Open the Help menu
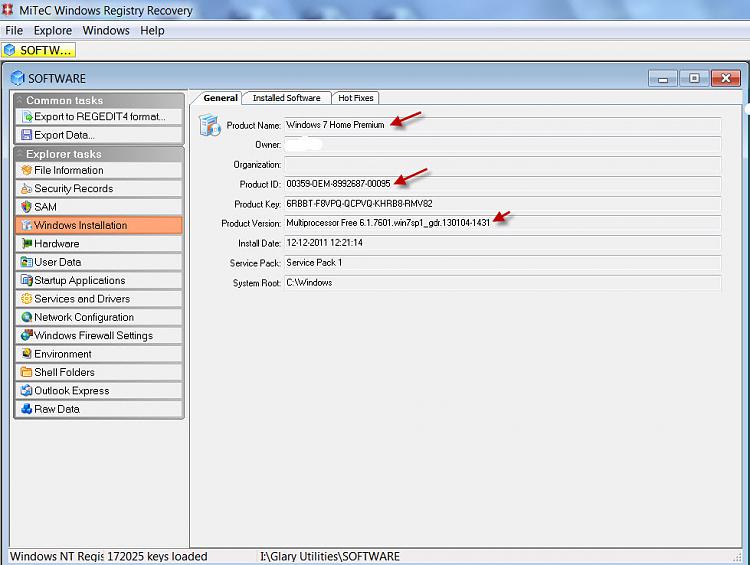 pos(152,31)
